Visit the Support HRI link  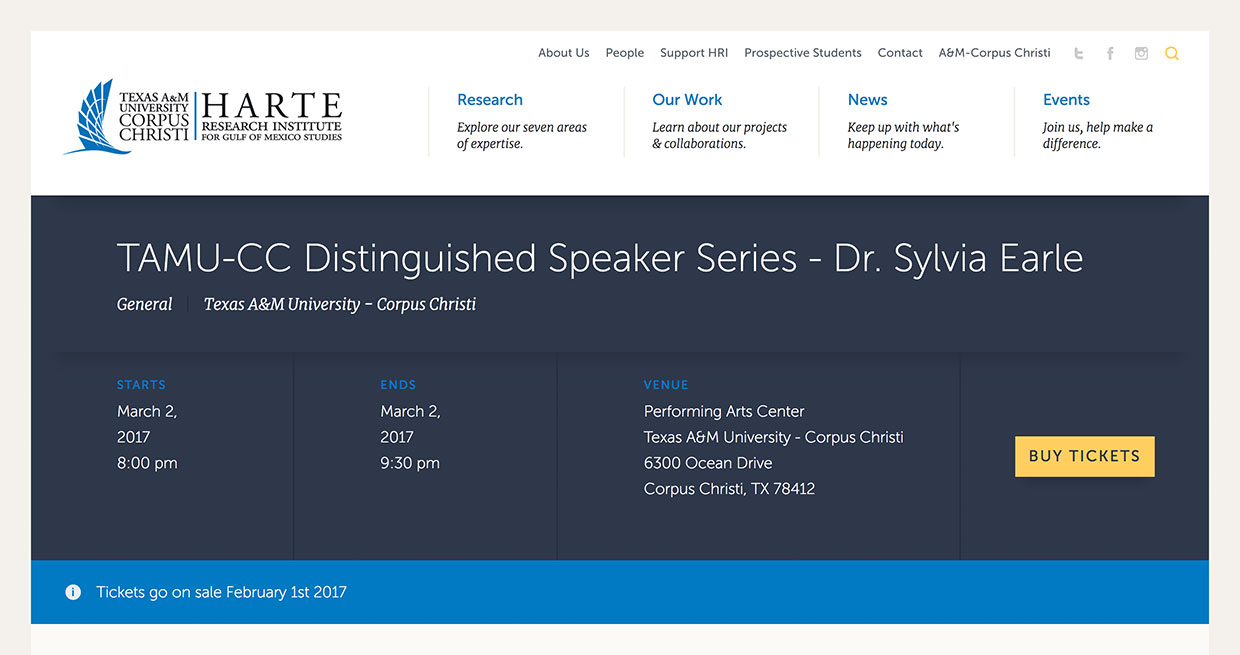click(x=694, y=53)
